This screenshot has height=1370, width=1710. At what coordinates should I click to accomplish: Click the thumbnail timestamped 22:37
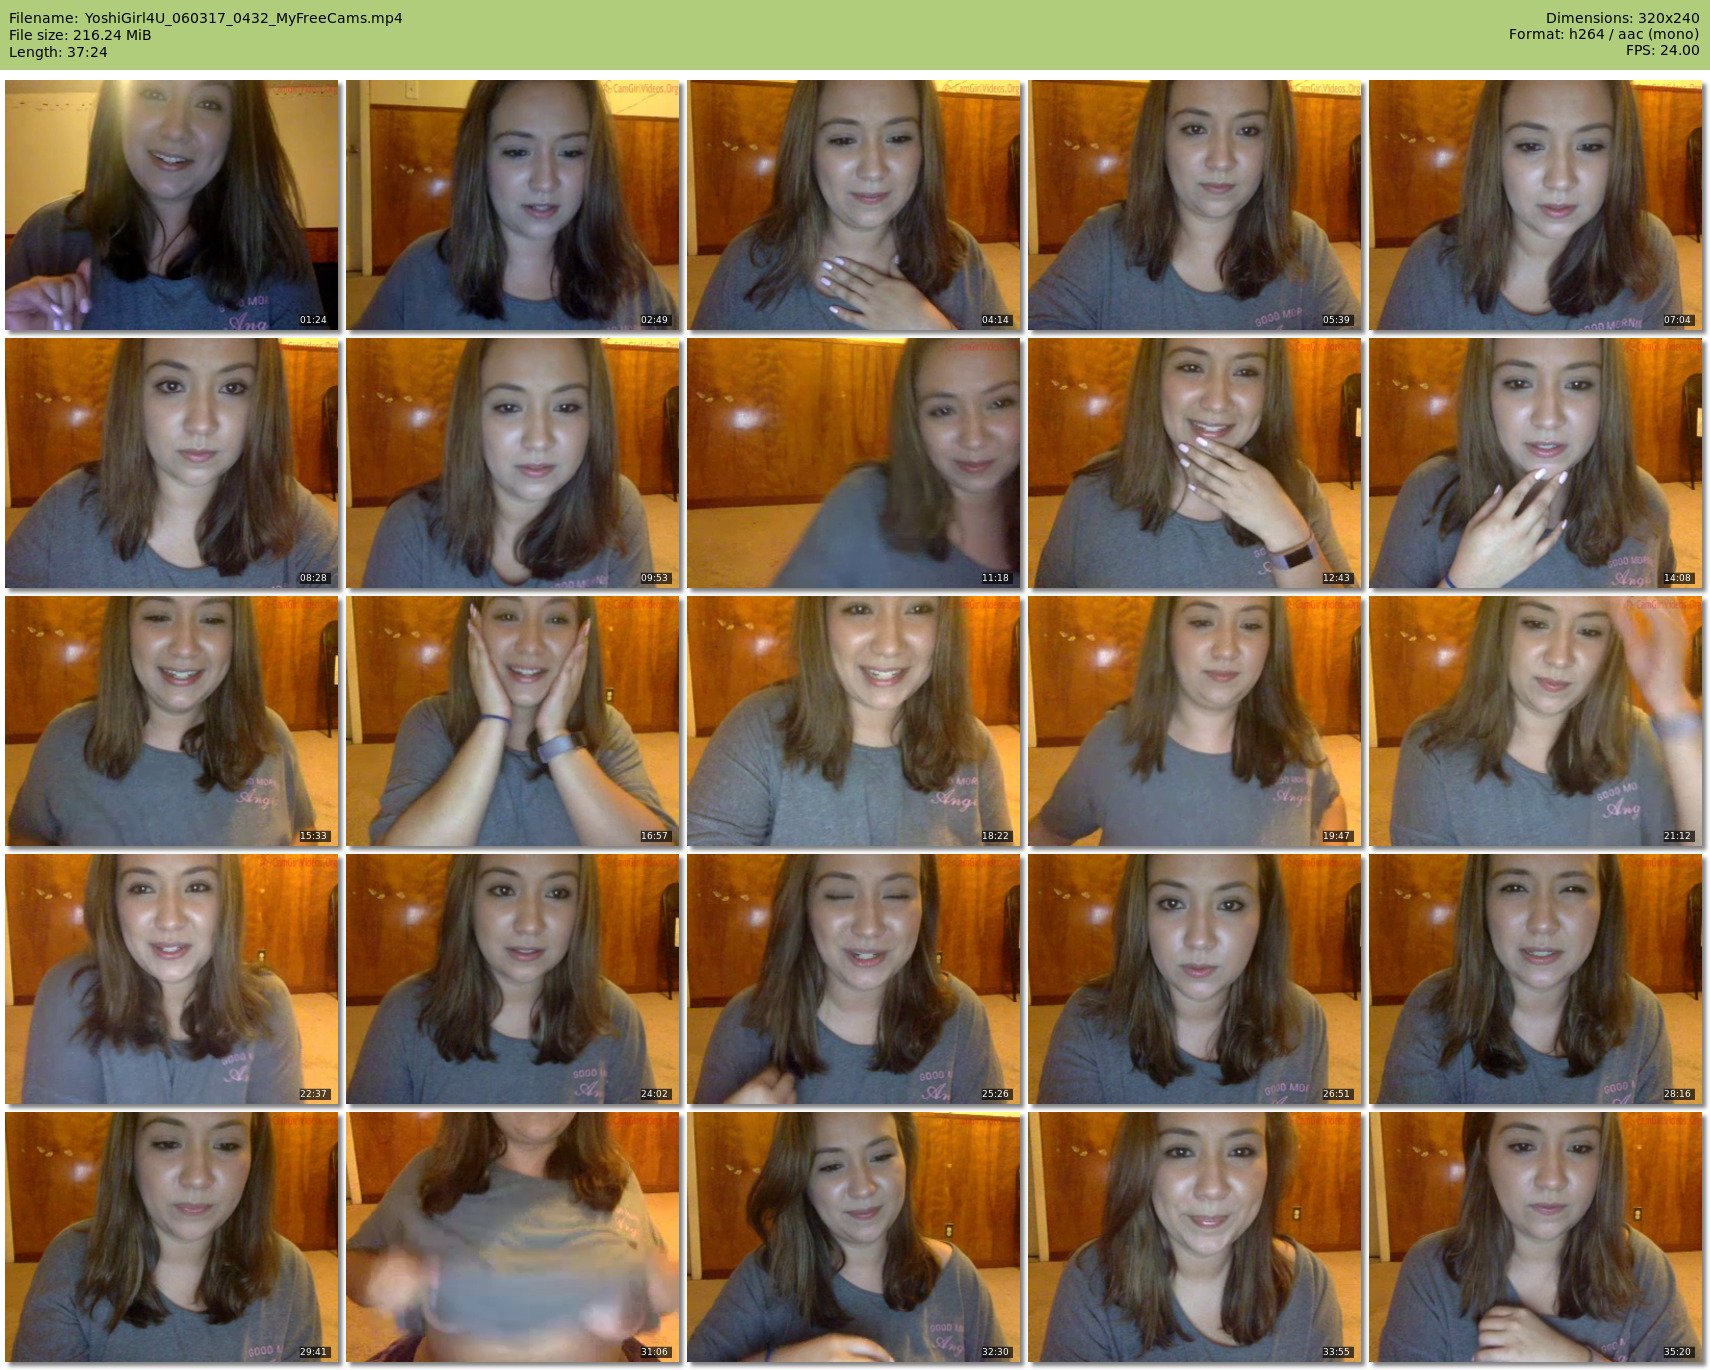click(172, 979)
